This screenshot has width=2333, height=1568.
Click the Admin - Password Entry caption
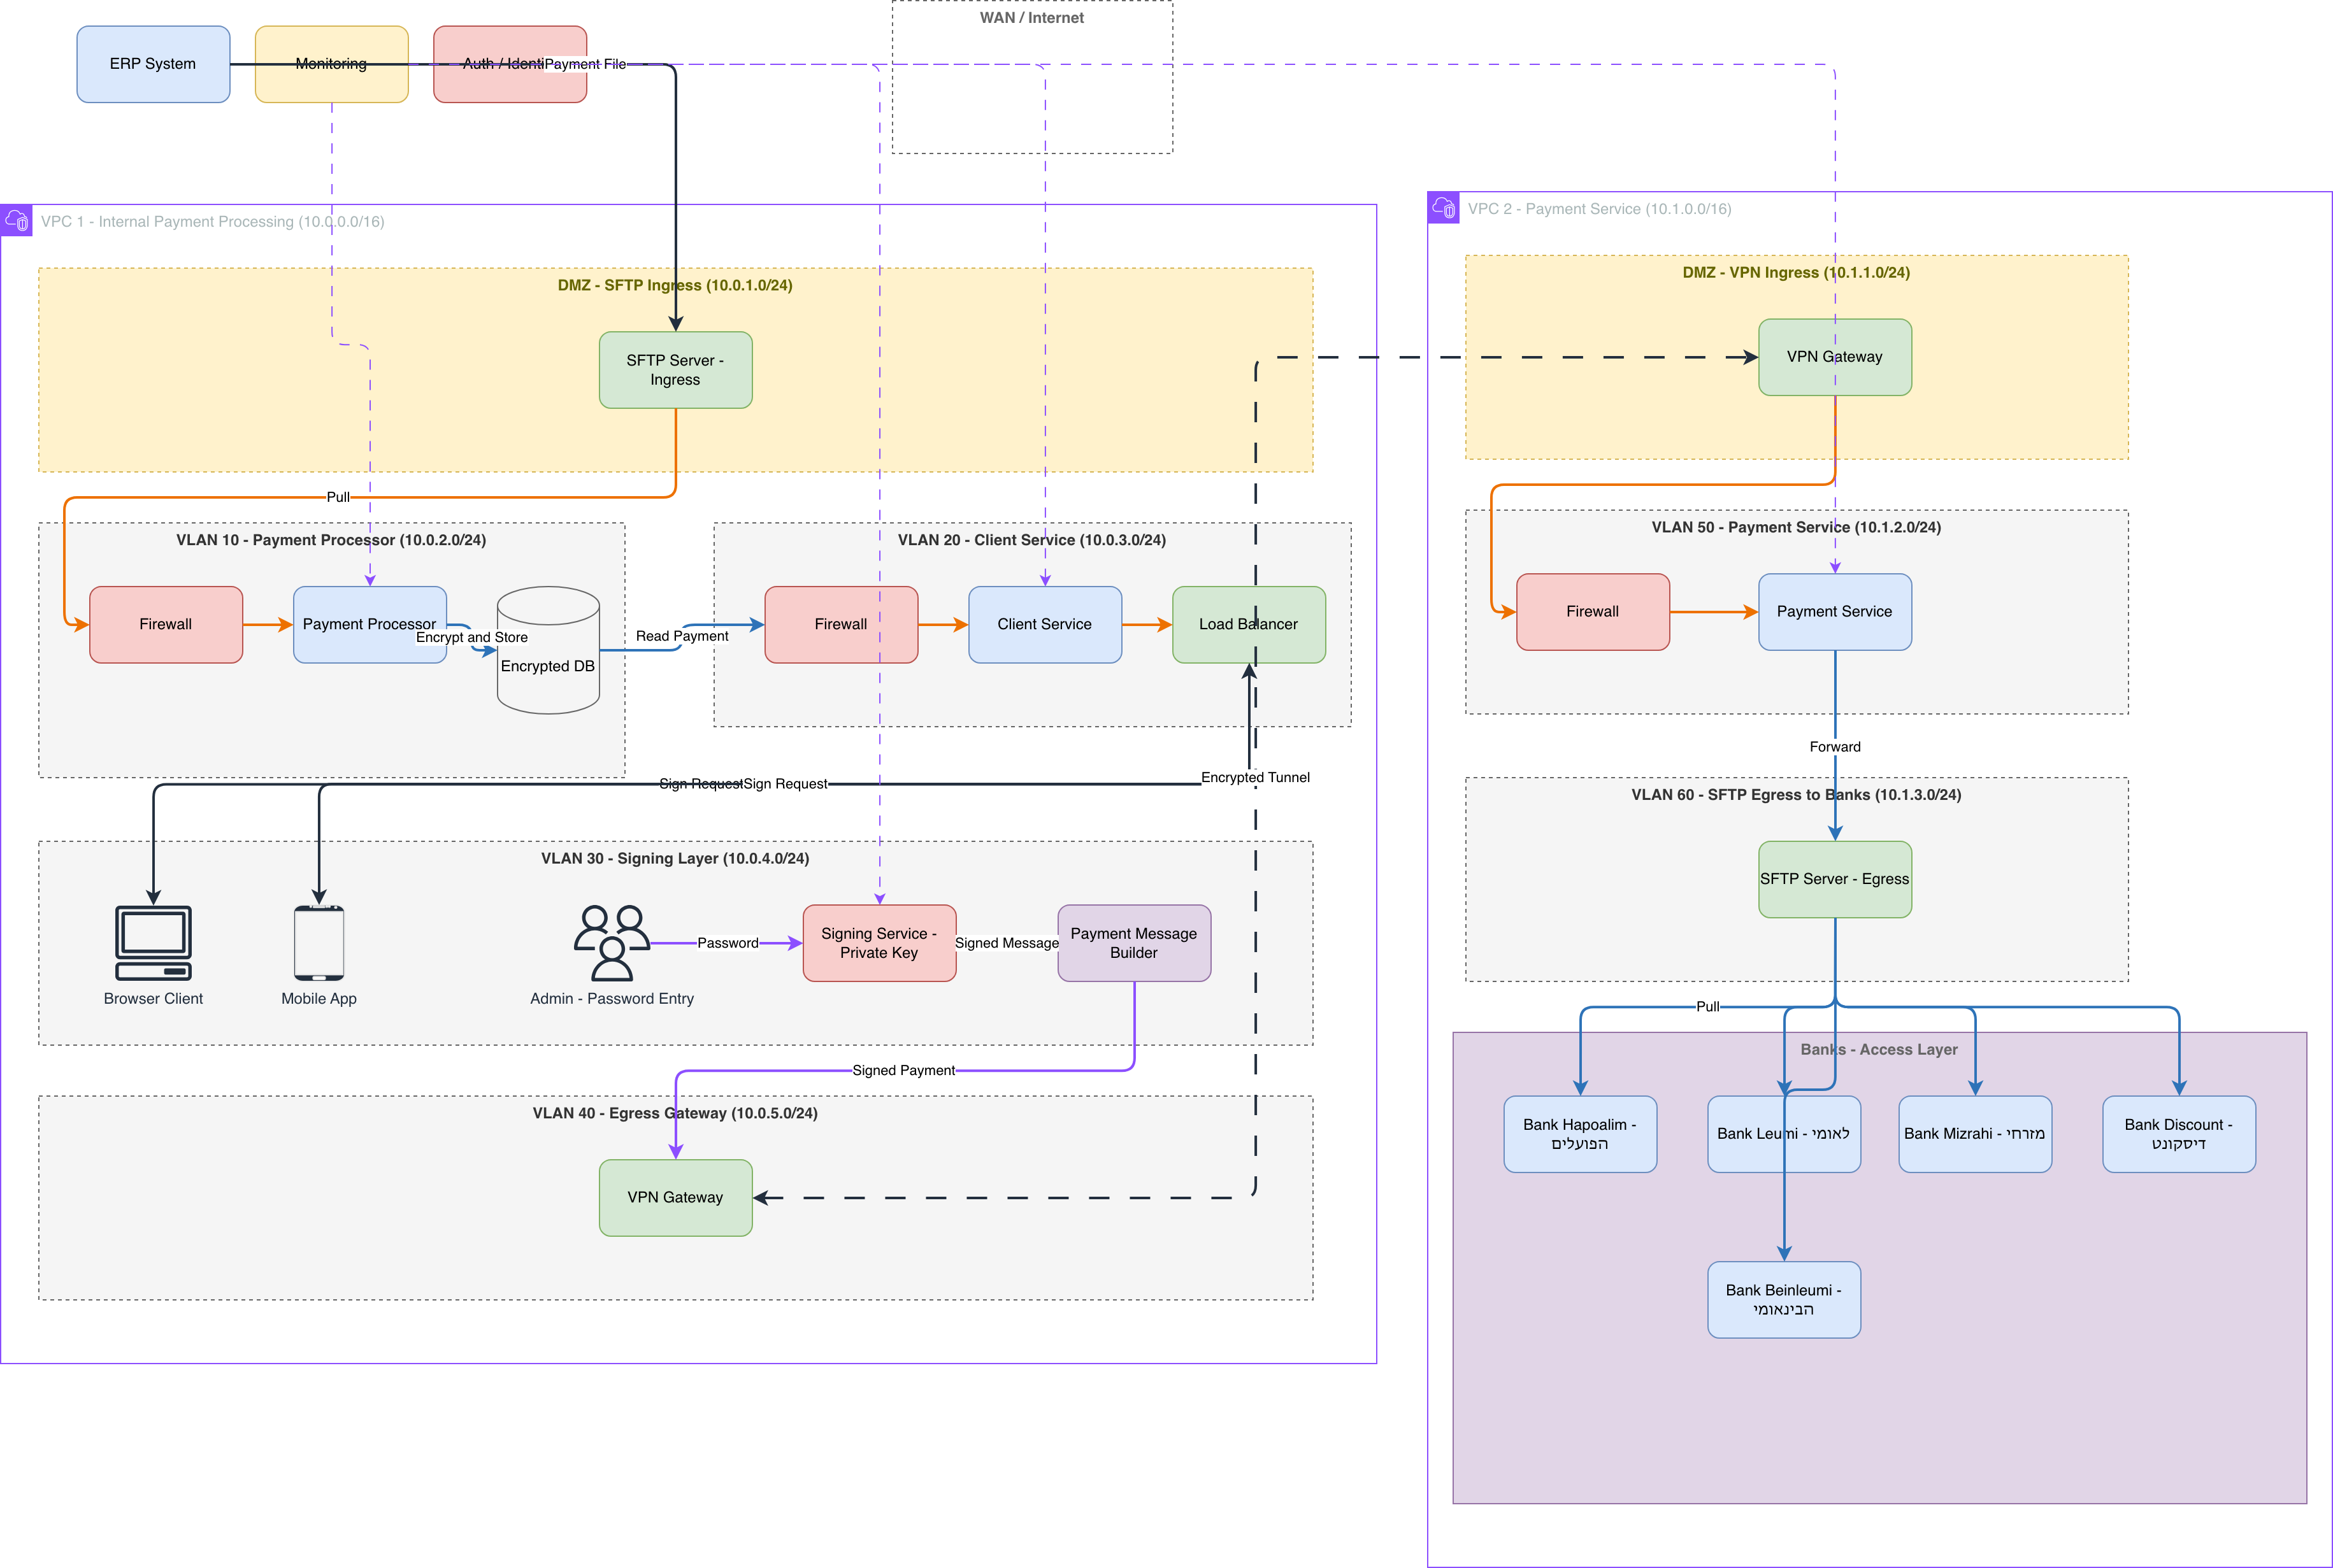click(x=612, y=998)
